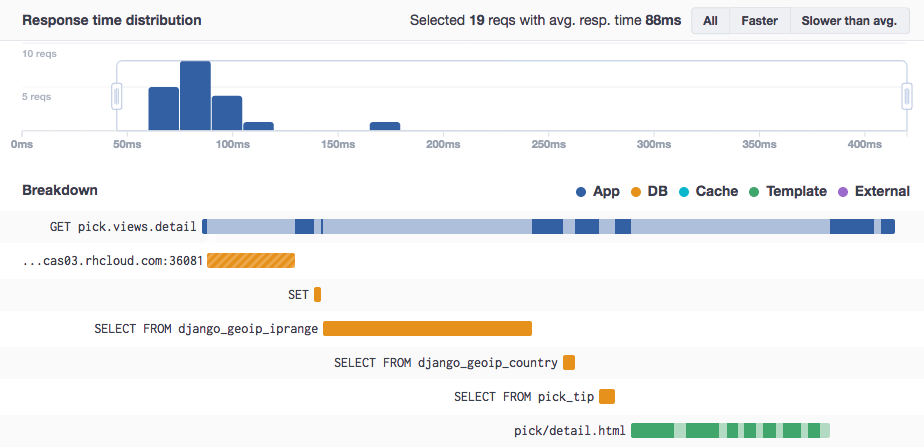Show only Faster requests

[x=760, y=20]
